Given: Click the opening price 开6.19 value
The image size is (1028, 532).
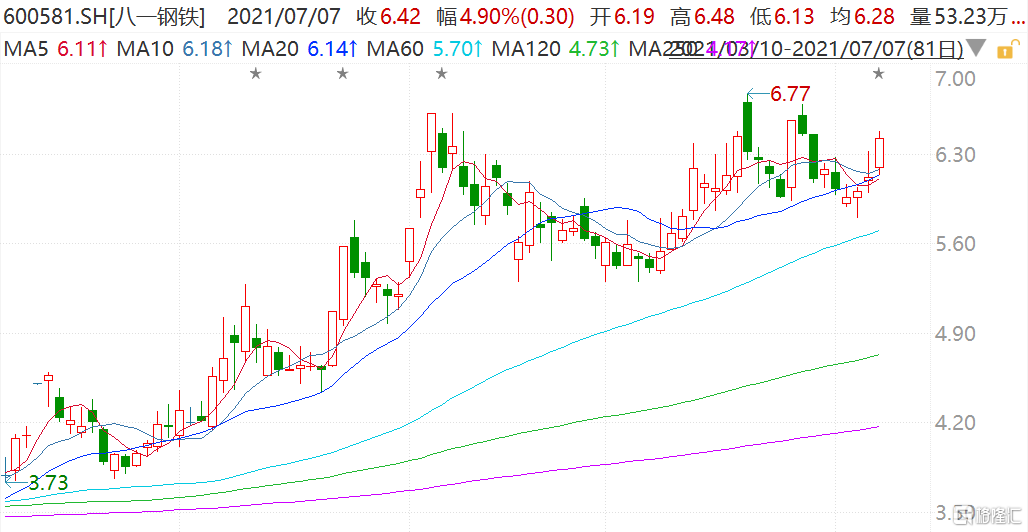Looking at the screenshot, I should coord(622,18).
